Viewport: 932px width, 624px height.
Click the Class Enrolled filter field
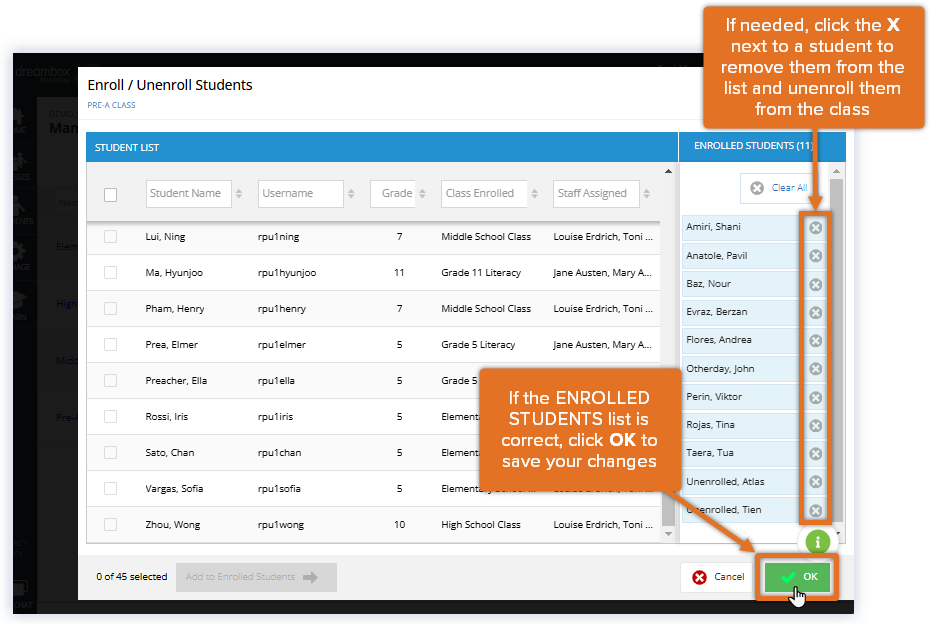[x=484, y=194]
